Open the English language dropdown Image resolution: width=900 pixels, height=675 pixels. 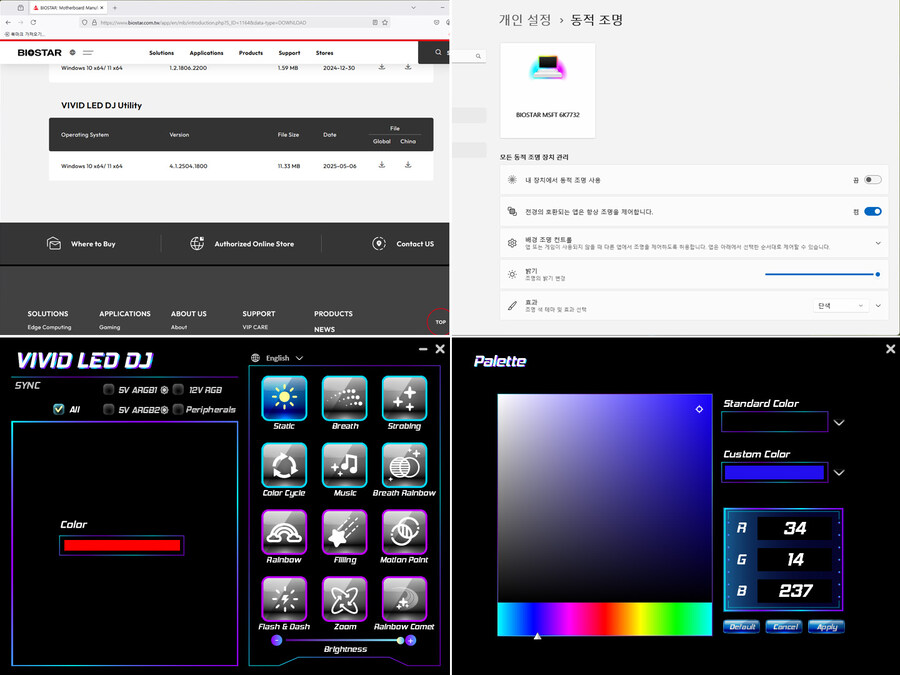[x=278, y=358]
